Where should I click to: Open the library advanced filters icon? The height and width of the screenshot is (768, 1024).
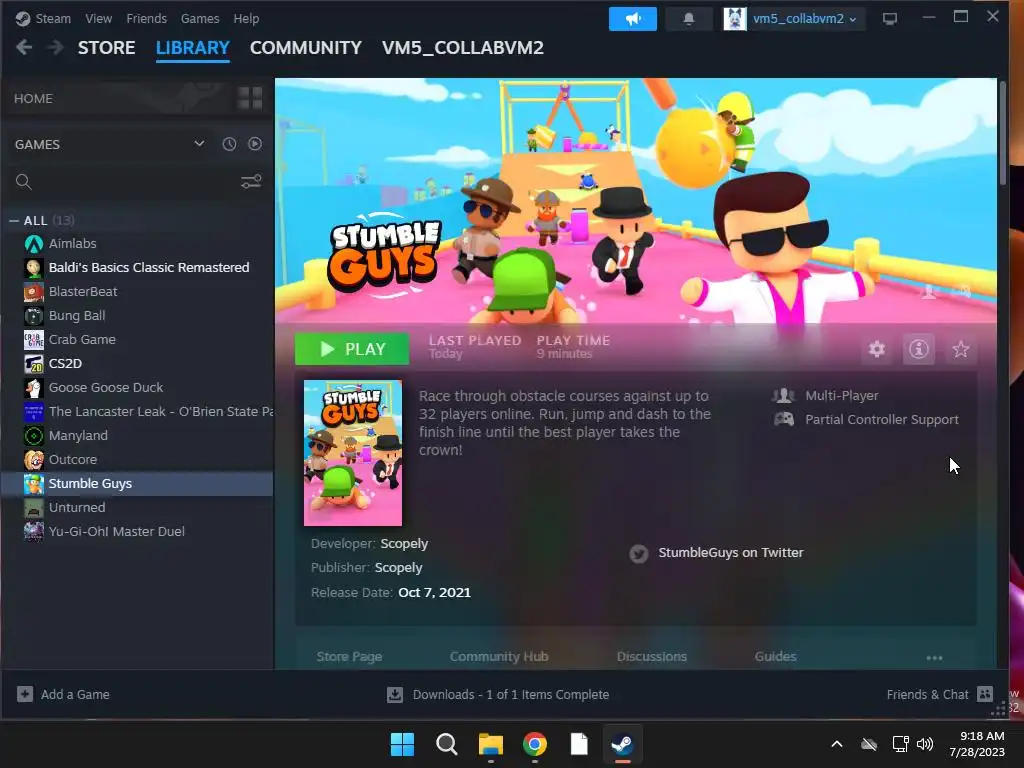251,181
